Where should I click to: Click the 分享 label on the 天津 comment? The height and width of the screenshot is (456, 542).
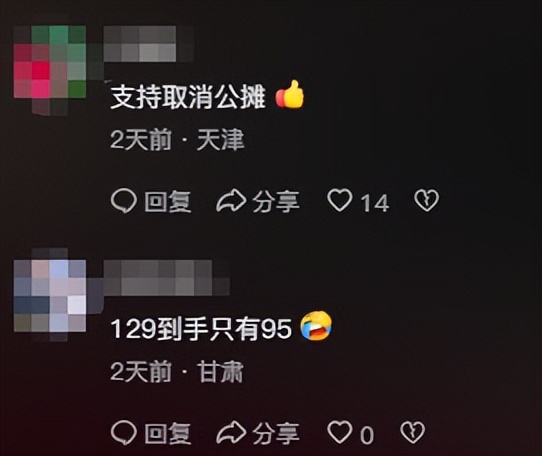tap(276, 202)
